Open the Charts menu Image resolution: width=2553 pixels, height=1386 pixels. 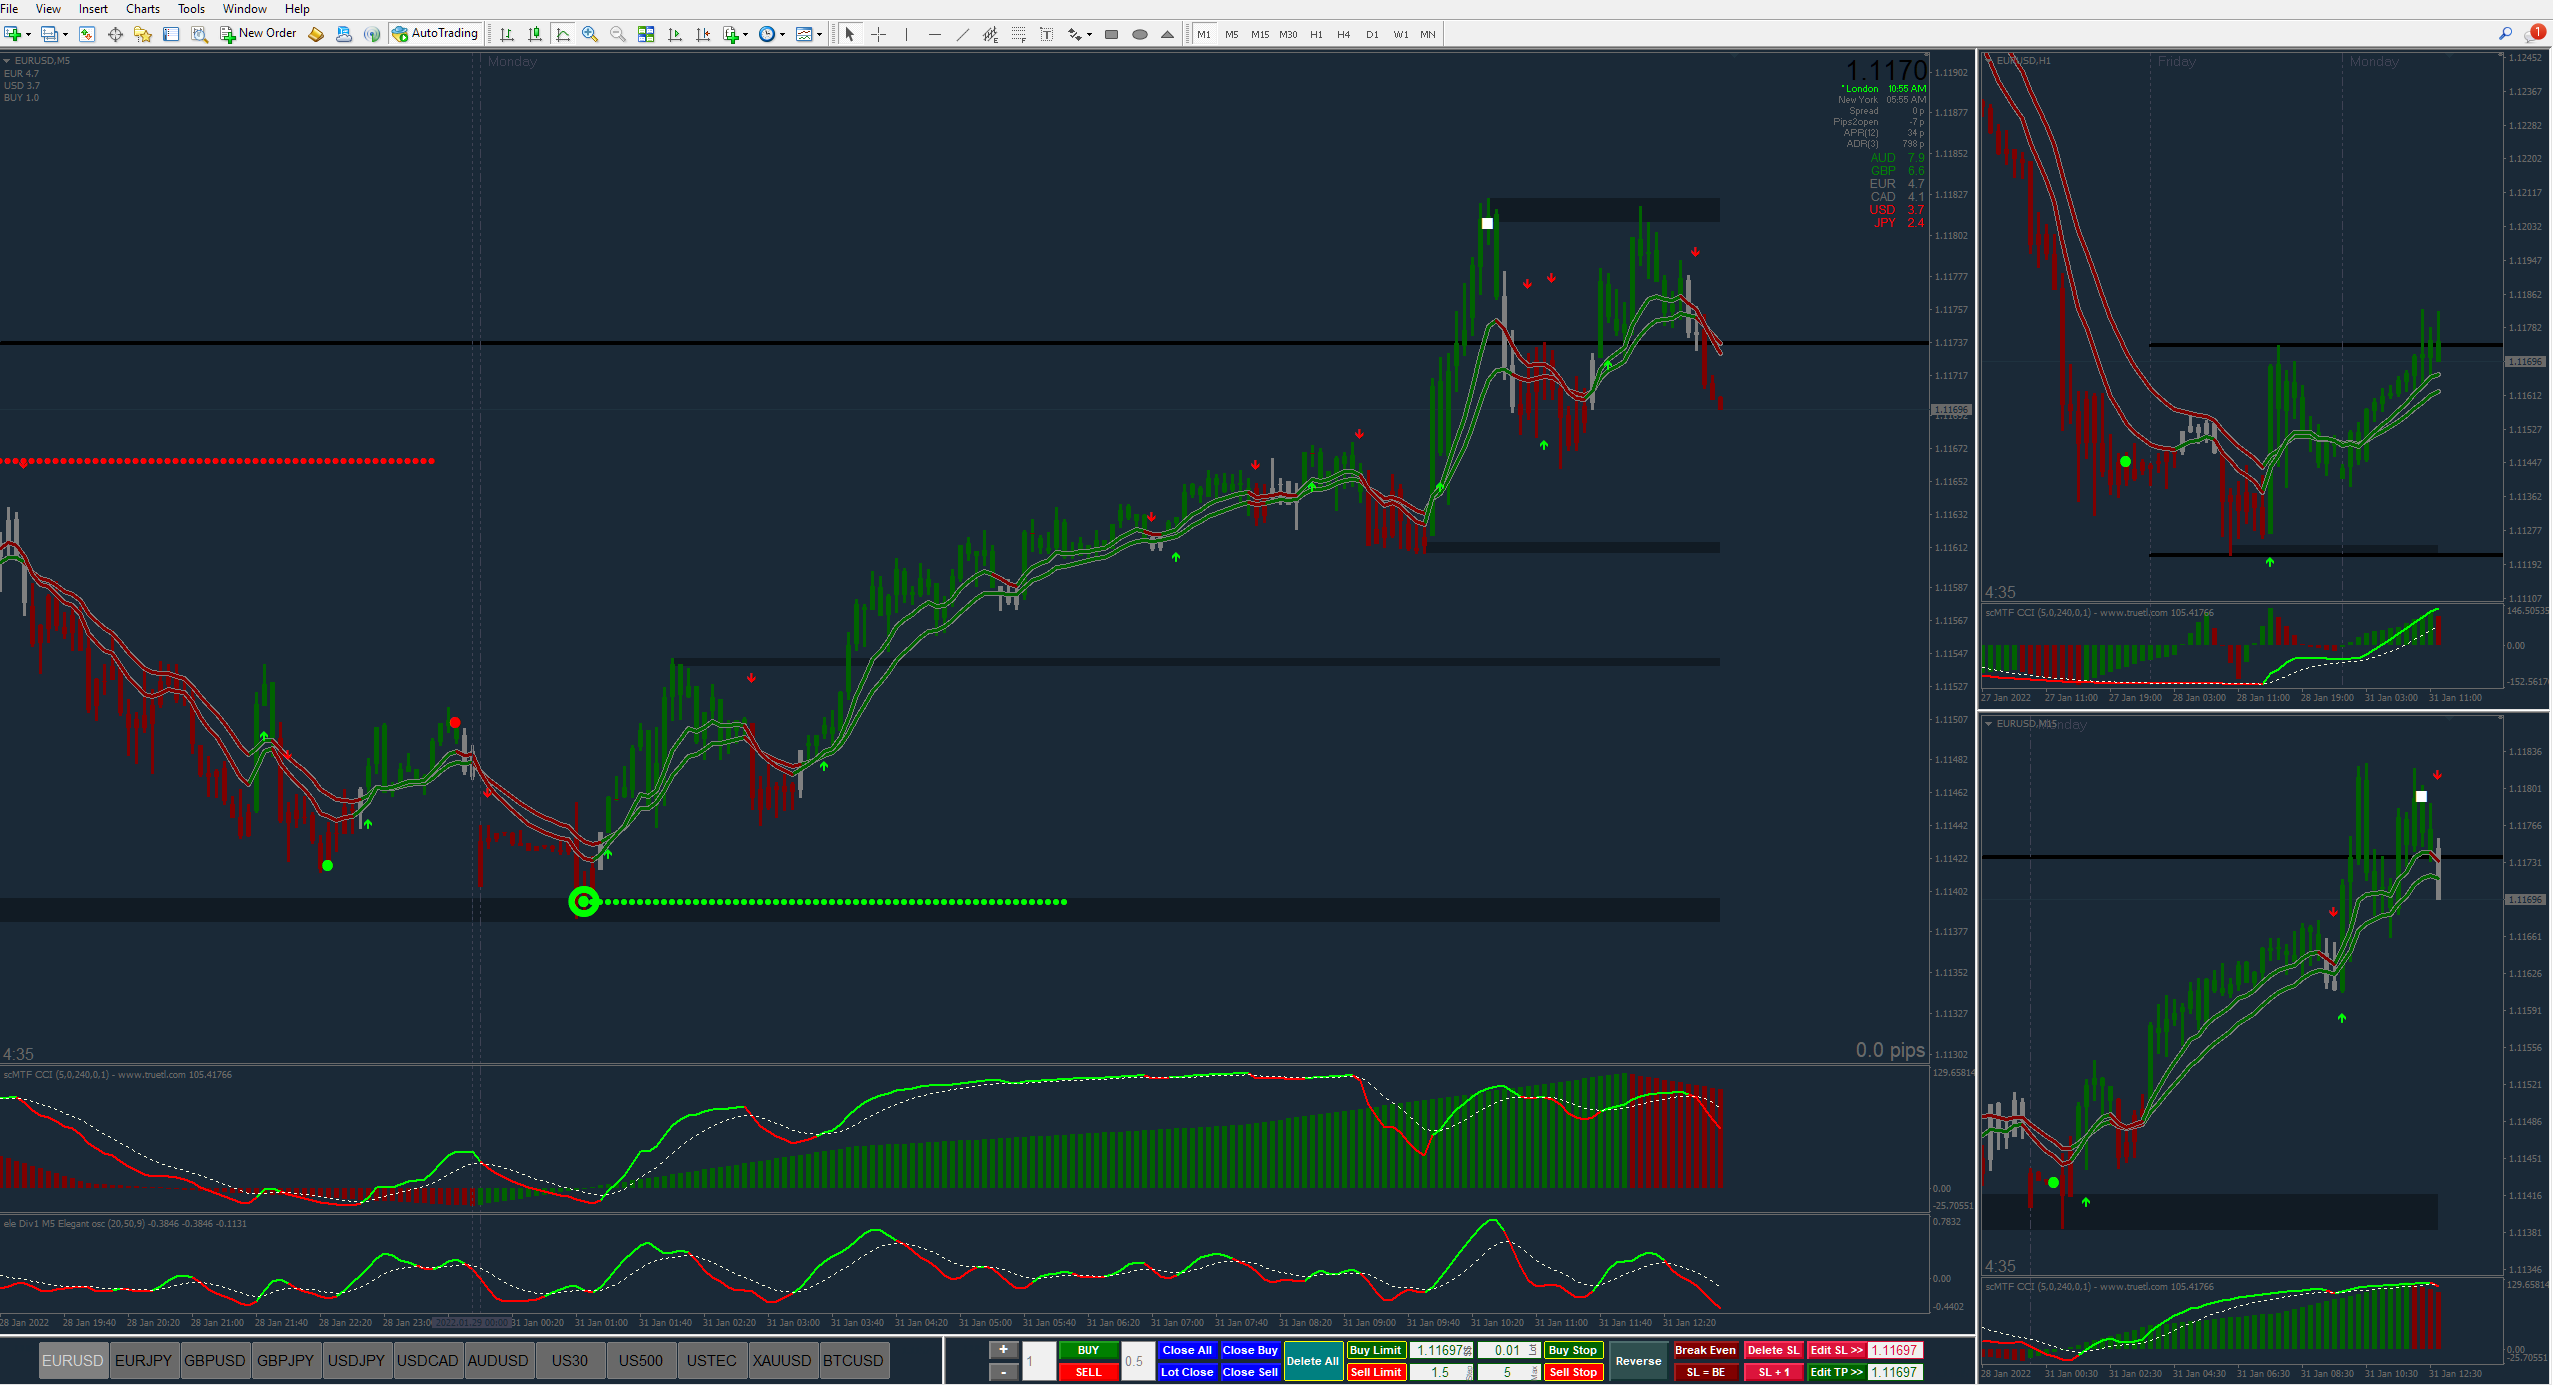click(142, 9)
